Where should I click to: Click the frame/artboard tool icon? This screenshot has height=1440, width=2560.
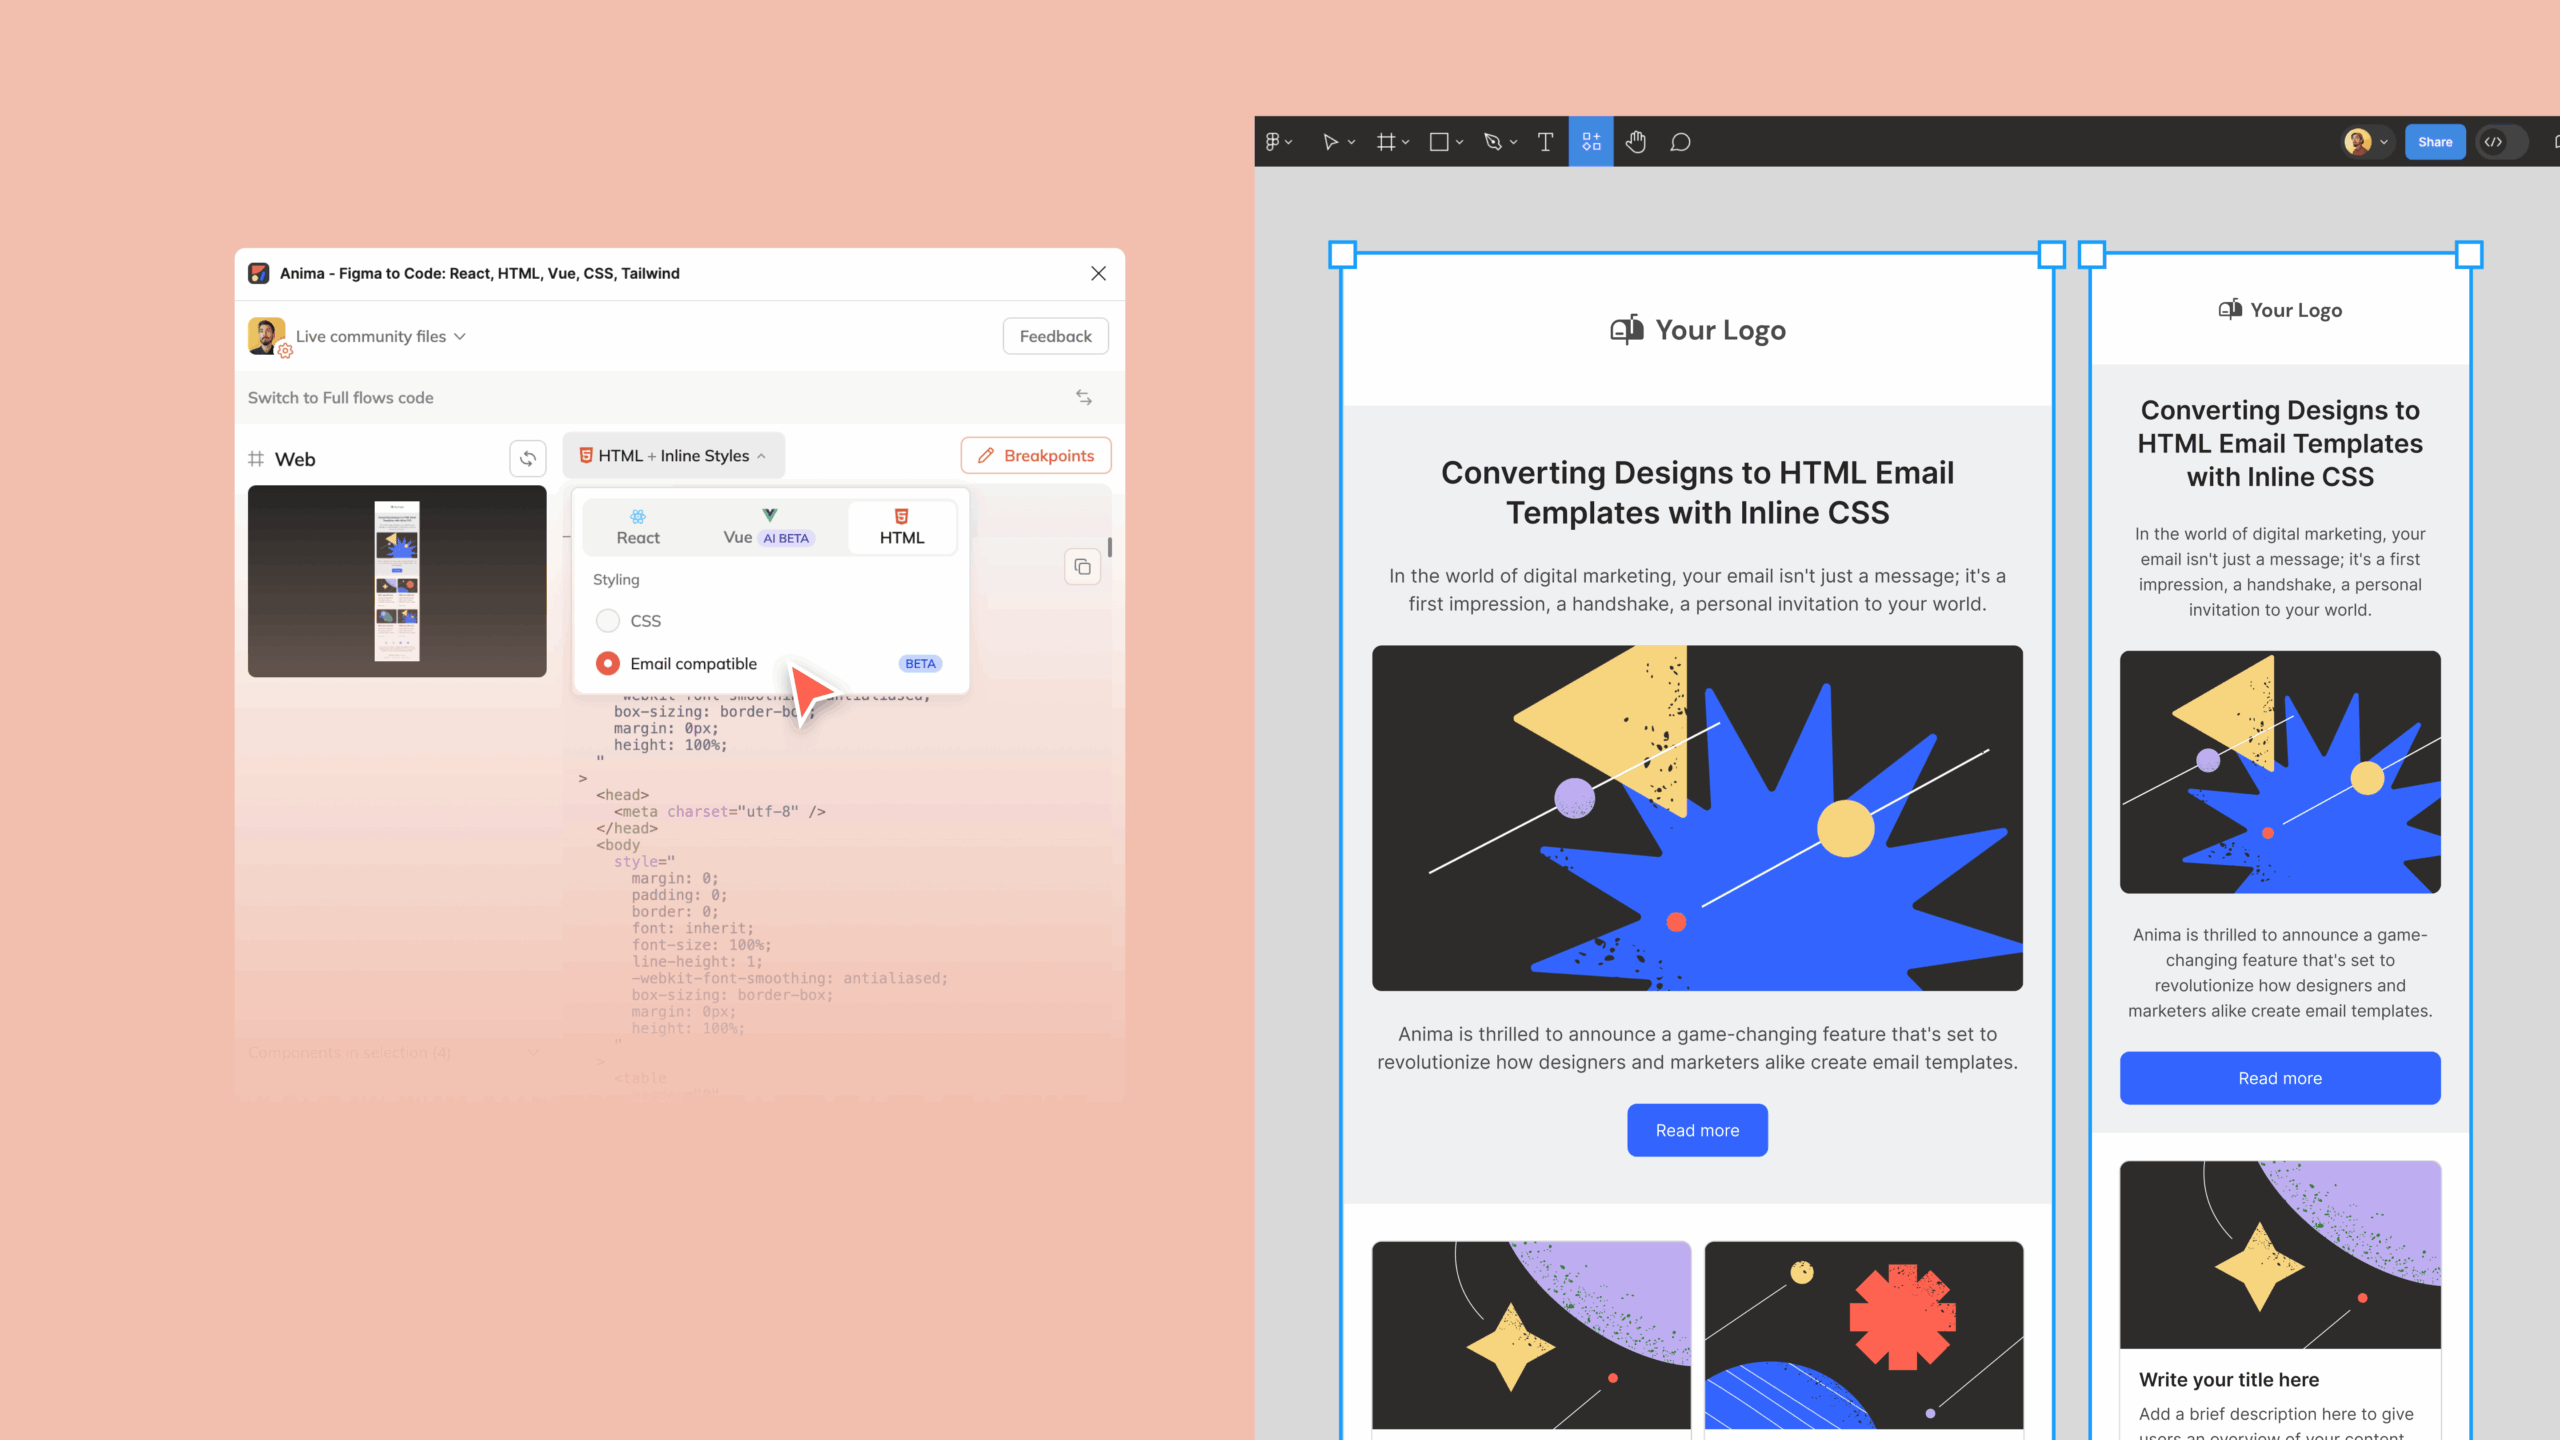[x=1387, y=141]
